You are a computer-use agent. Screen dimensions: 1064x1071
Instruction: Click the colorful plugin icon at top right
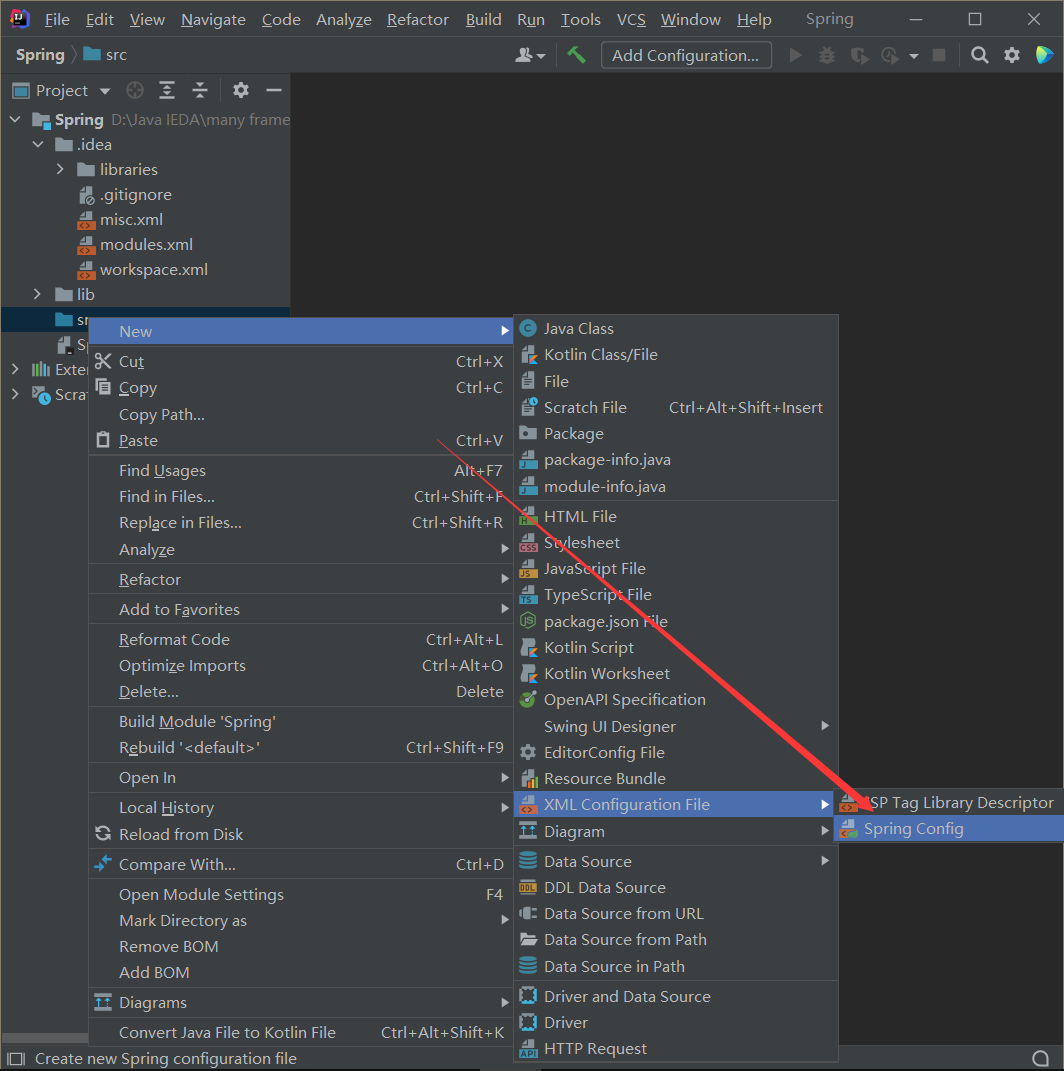pyautogui.click(x=1044, y=55)
